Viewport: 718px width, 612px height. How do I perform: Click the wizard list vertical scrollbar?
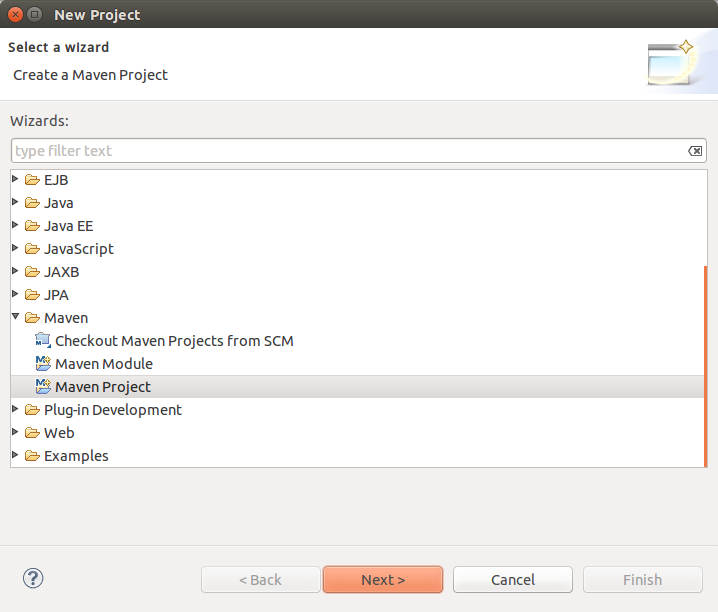(705, 366)
